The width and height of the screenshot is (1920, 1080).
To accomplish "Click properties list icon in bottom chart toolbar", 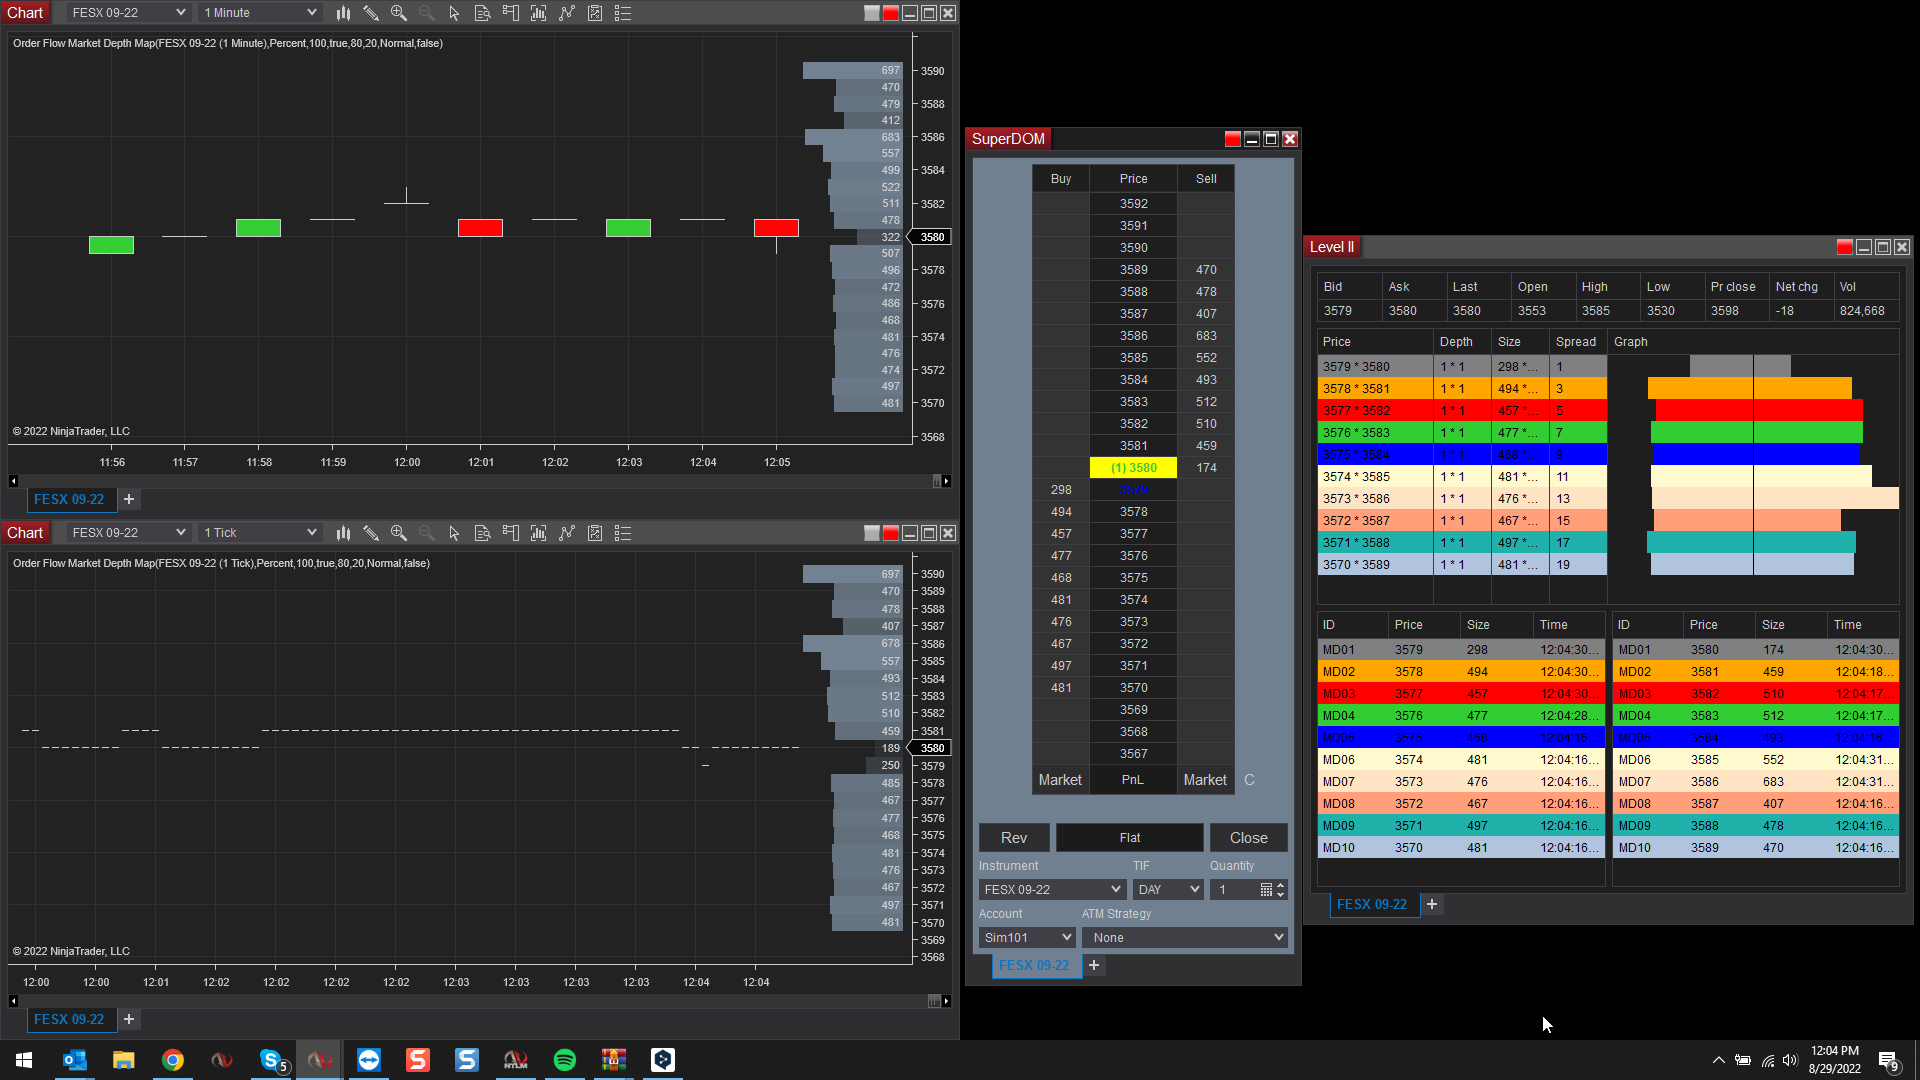I will click(x=623, y=533).
